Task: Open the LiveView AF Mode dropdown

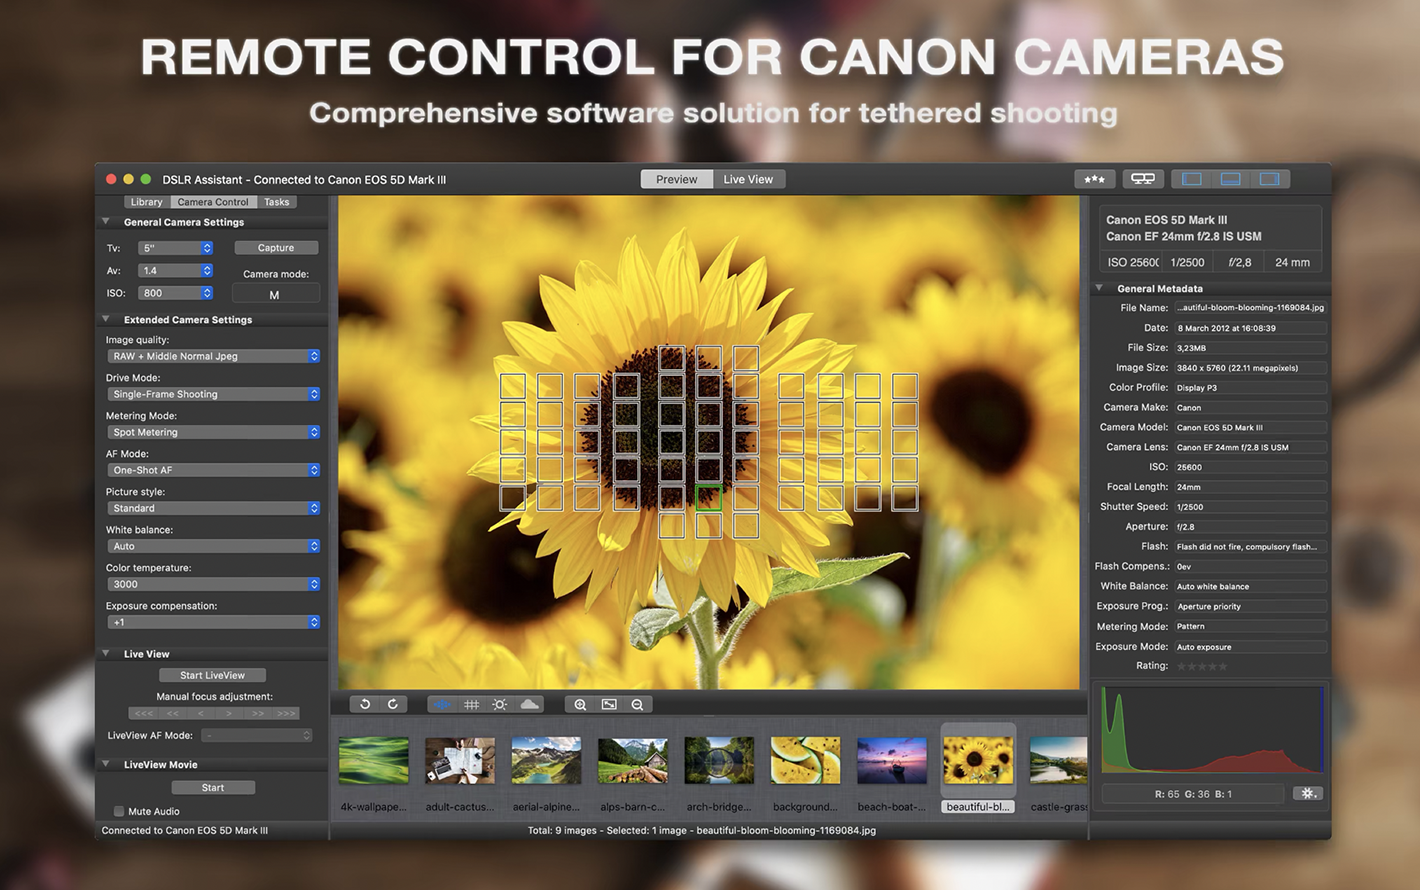Action: point(257,736)
